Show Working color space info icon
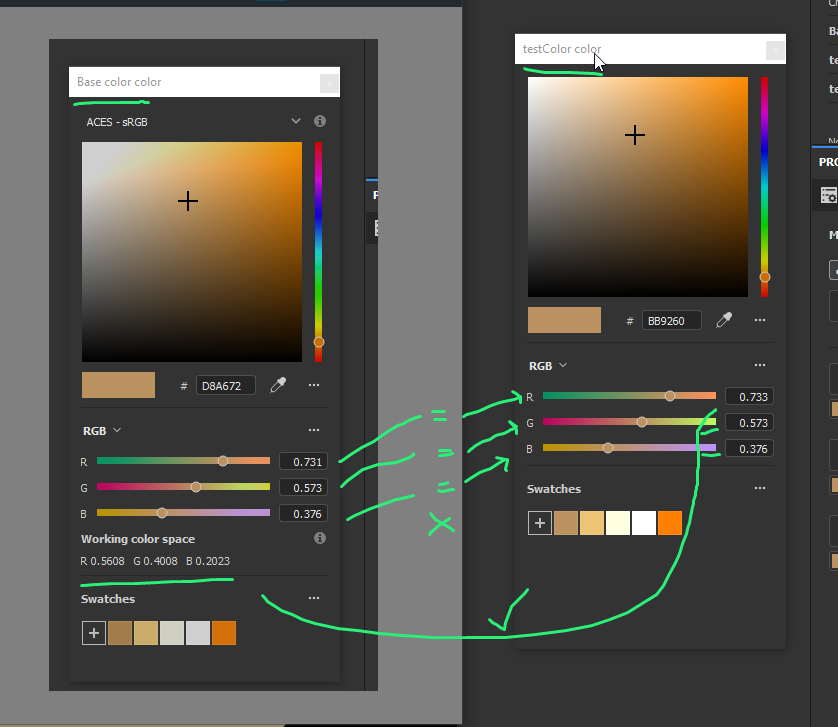838x727 pixels. 320,538
